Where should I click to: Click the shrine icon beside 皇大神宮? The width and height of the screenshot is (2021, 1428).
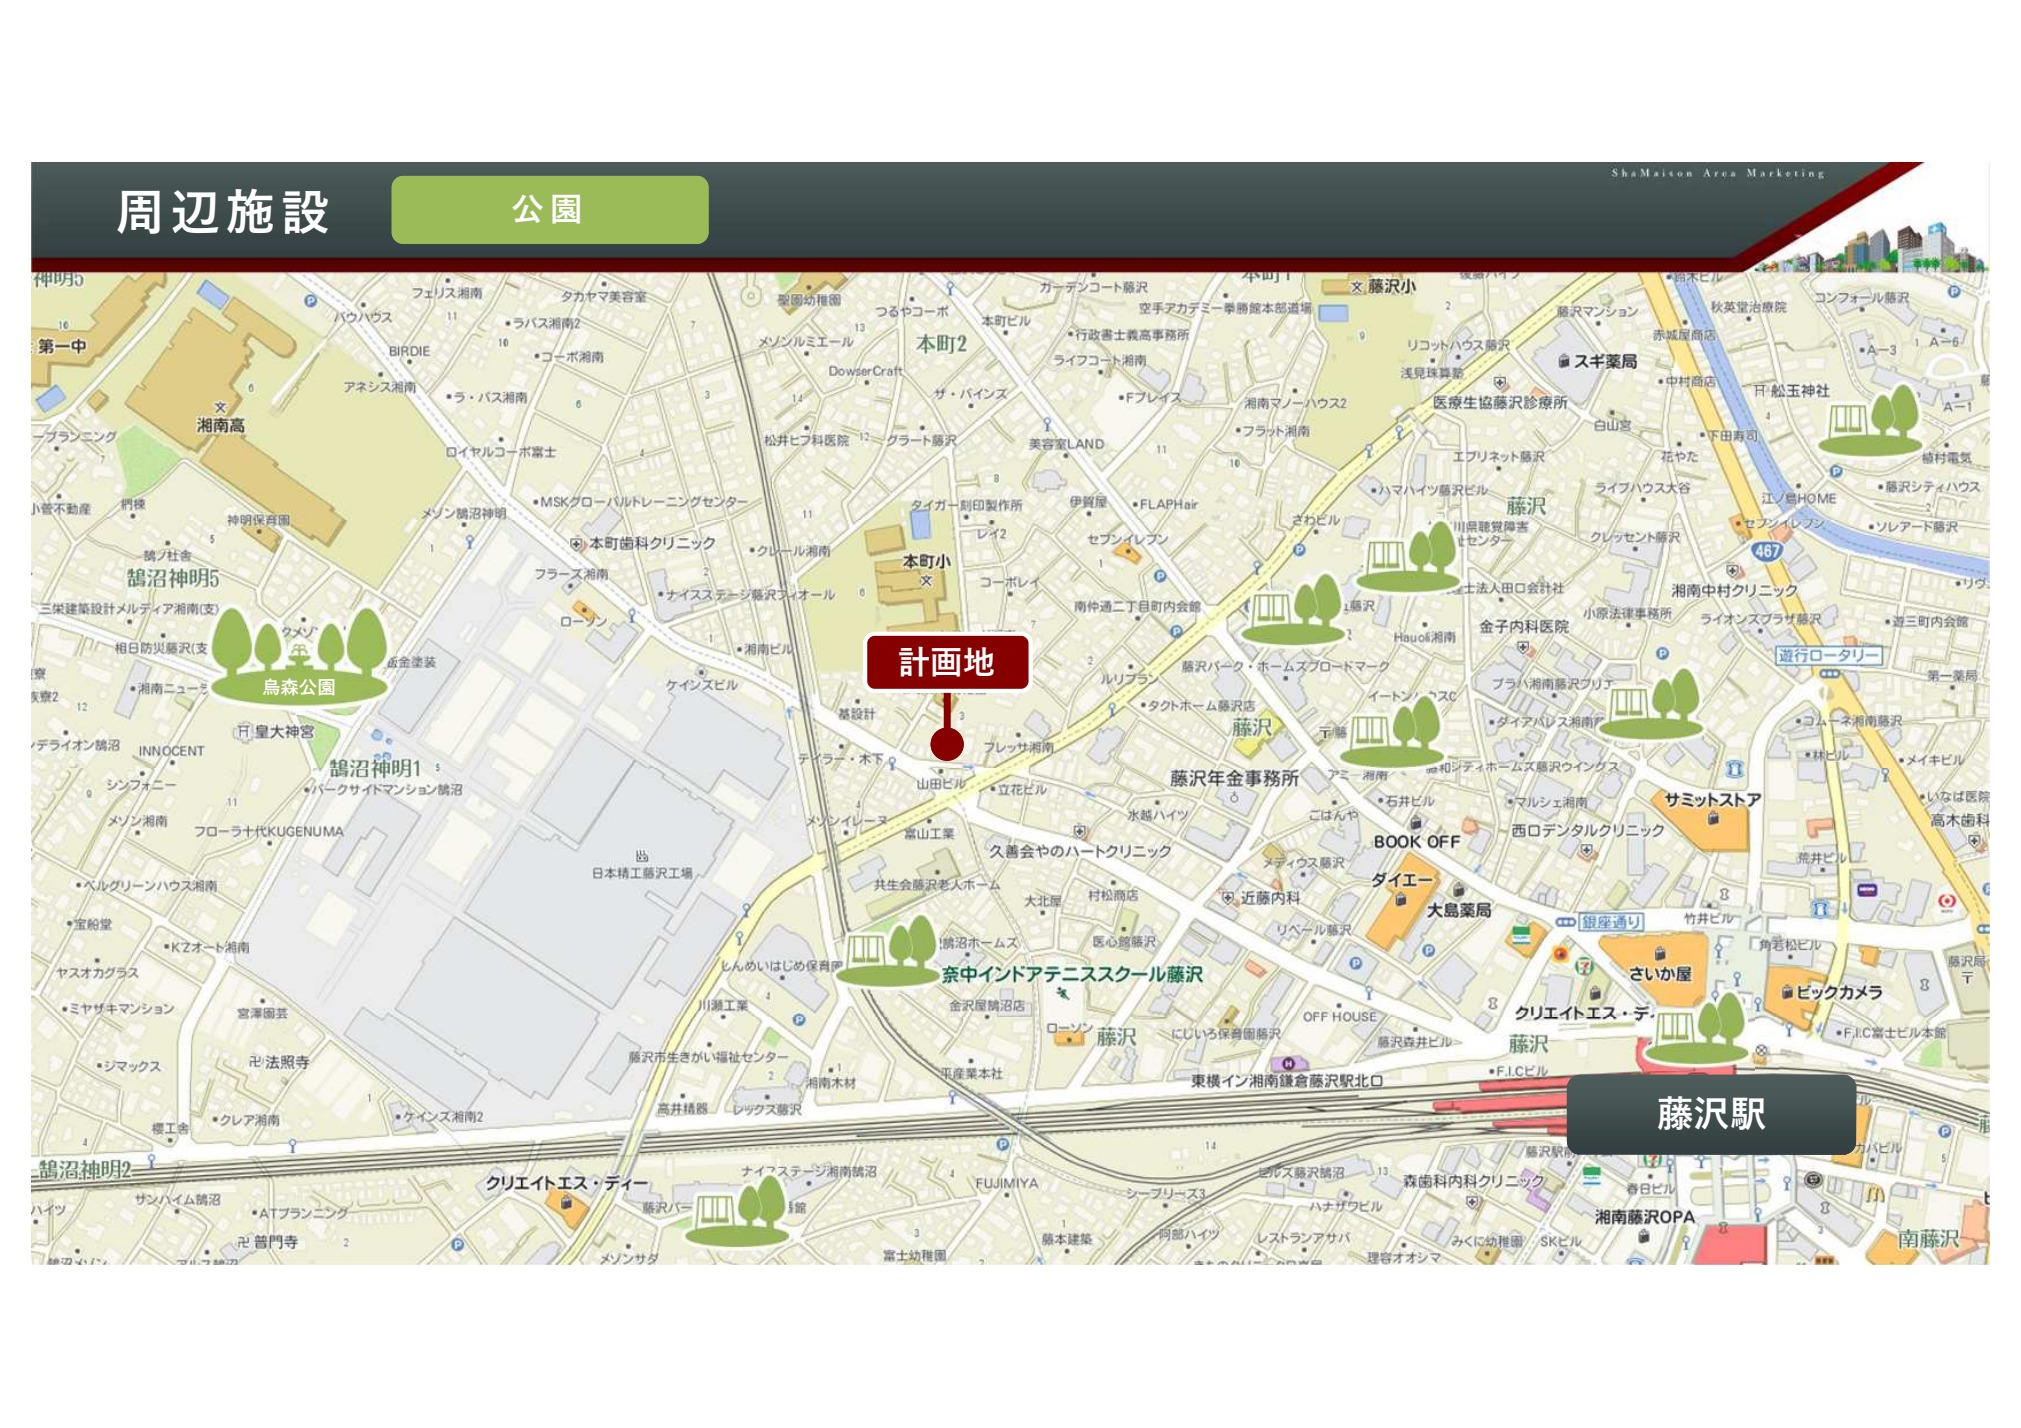click(243, 731)
